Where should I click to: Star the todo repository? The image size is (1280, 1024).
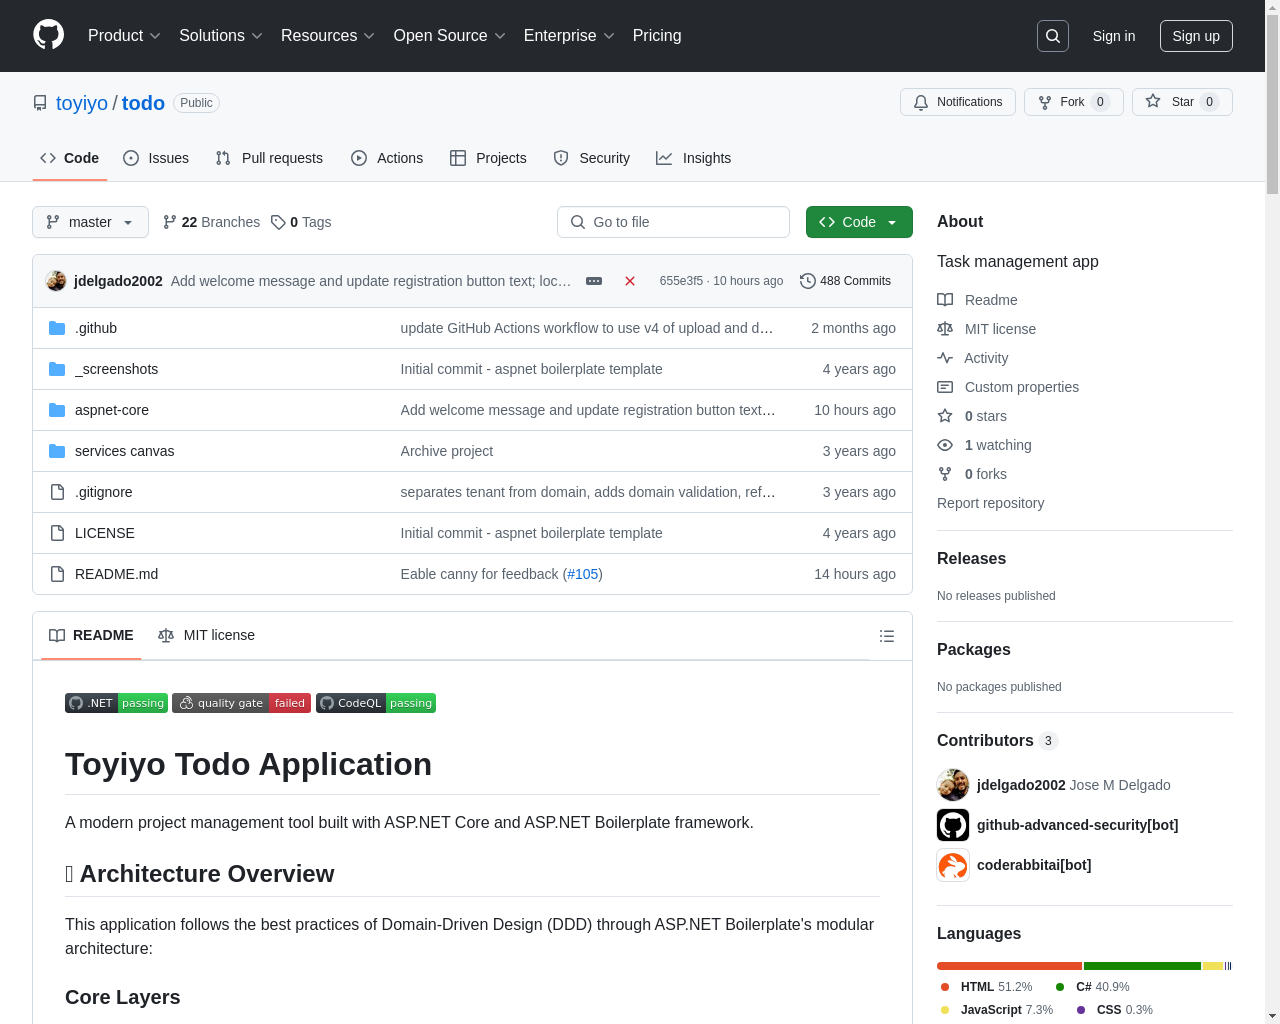1182,102
